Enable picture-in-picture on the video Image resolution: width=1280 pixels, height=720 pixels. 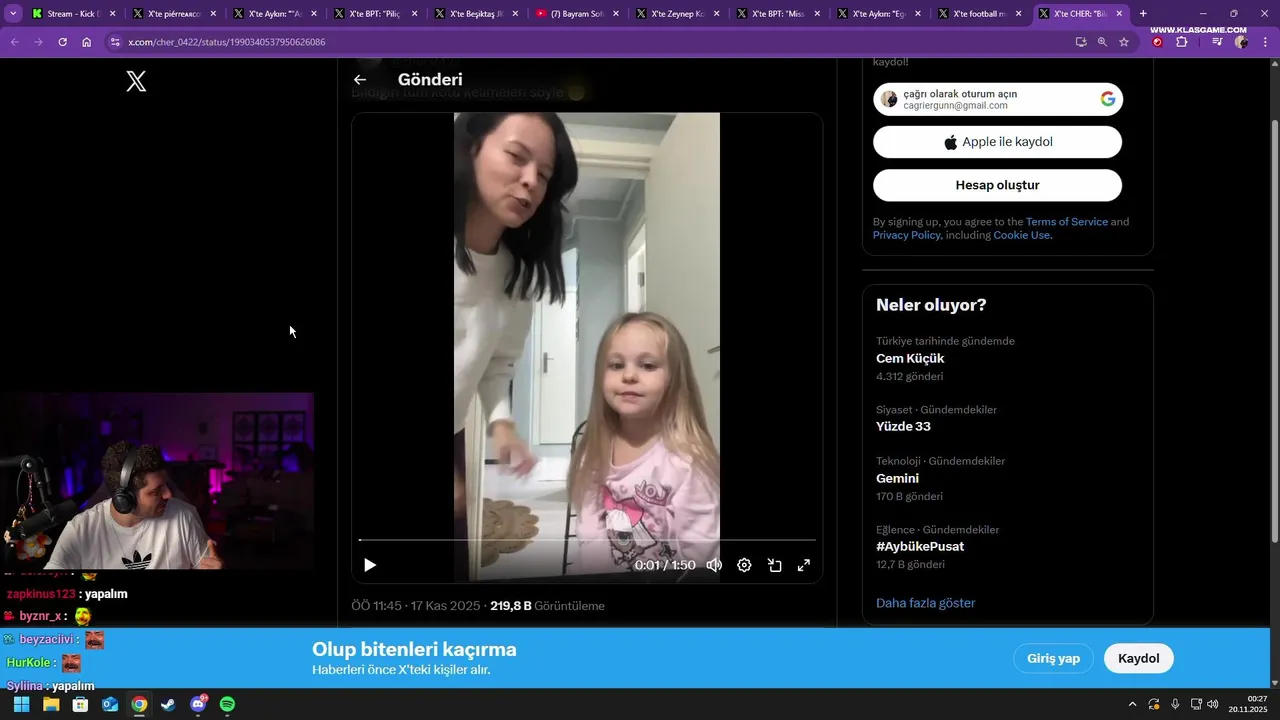(x=774, y=565)
